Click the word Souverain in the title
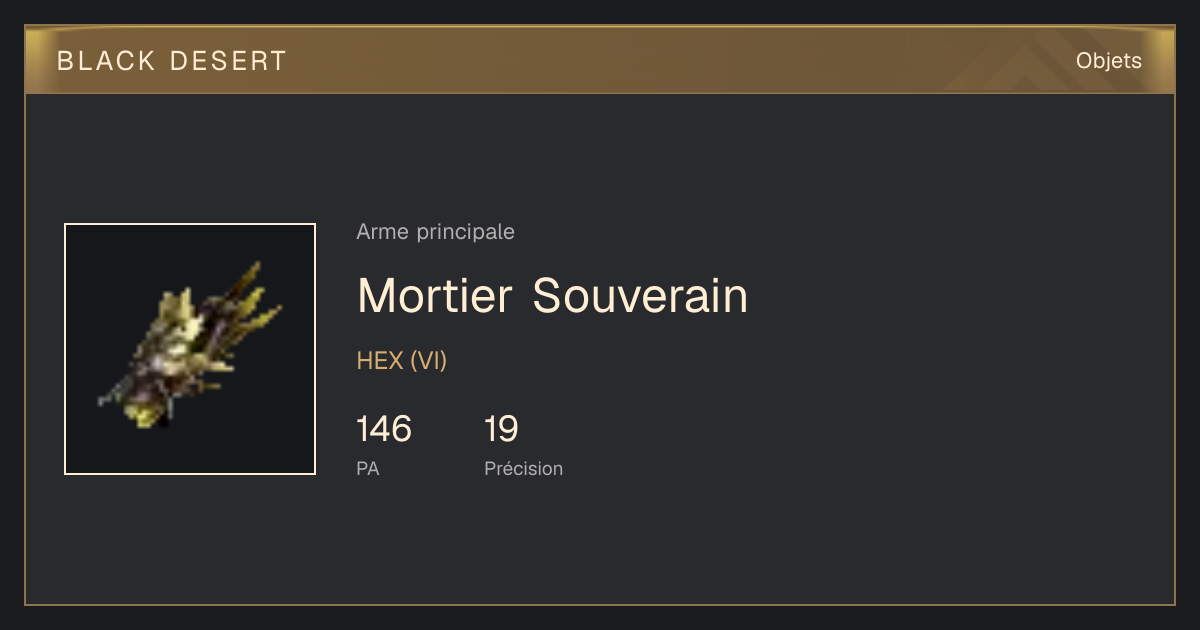This screenshot has height=630, width=1200. 640,295
